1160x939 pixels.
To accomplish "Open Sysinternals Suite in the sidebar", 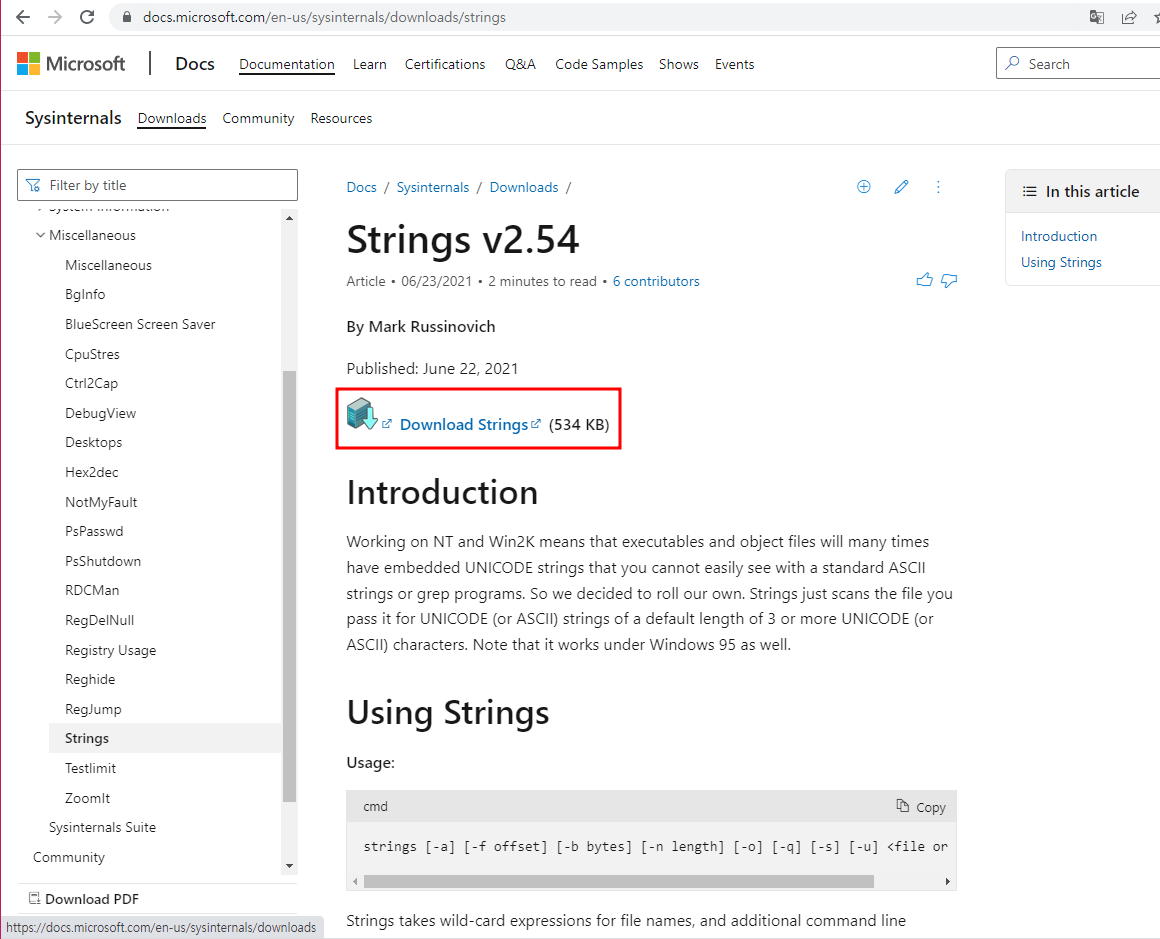I will point(102,827).
